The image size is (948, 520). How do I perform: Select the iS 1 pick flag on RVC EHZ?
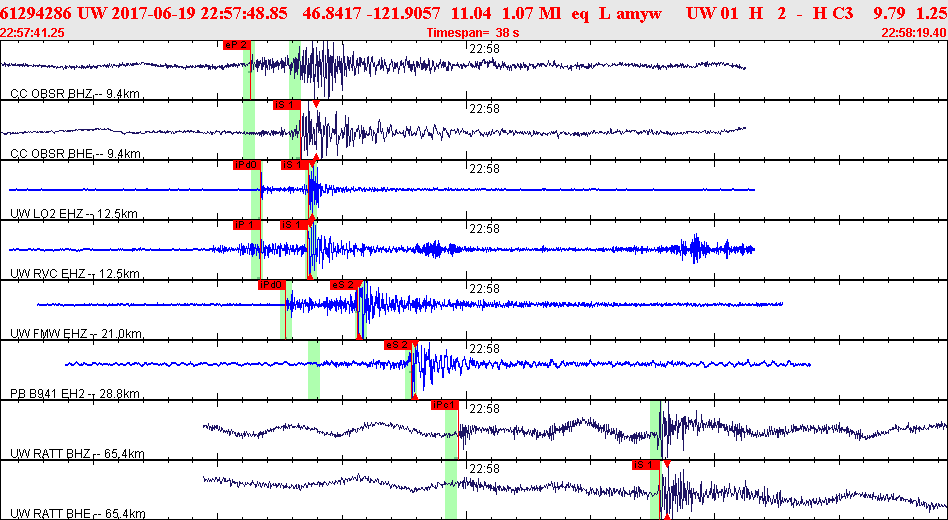[294, 225]
